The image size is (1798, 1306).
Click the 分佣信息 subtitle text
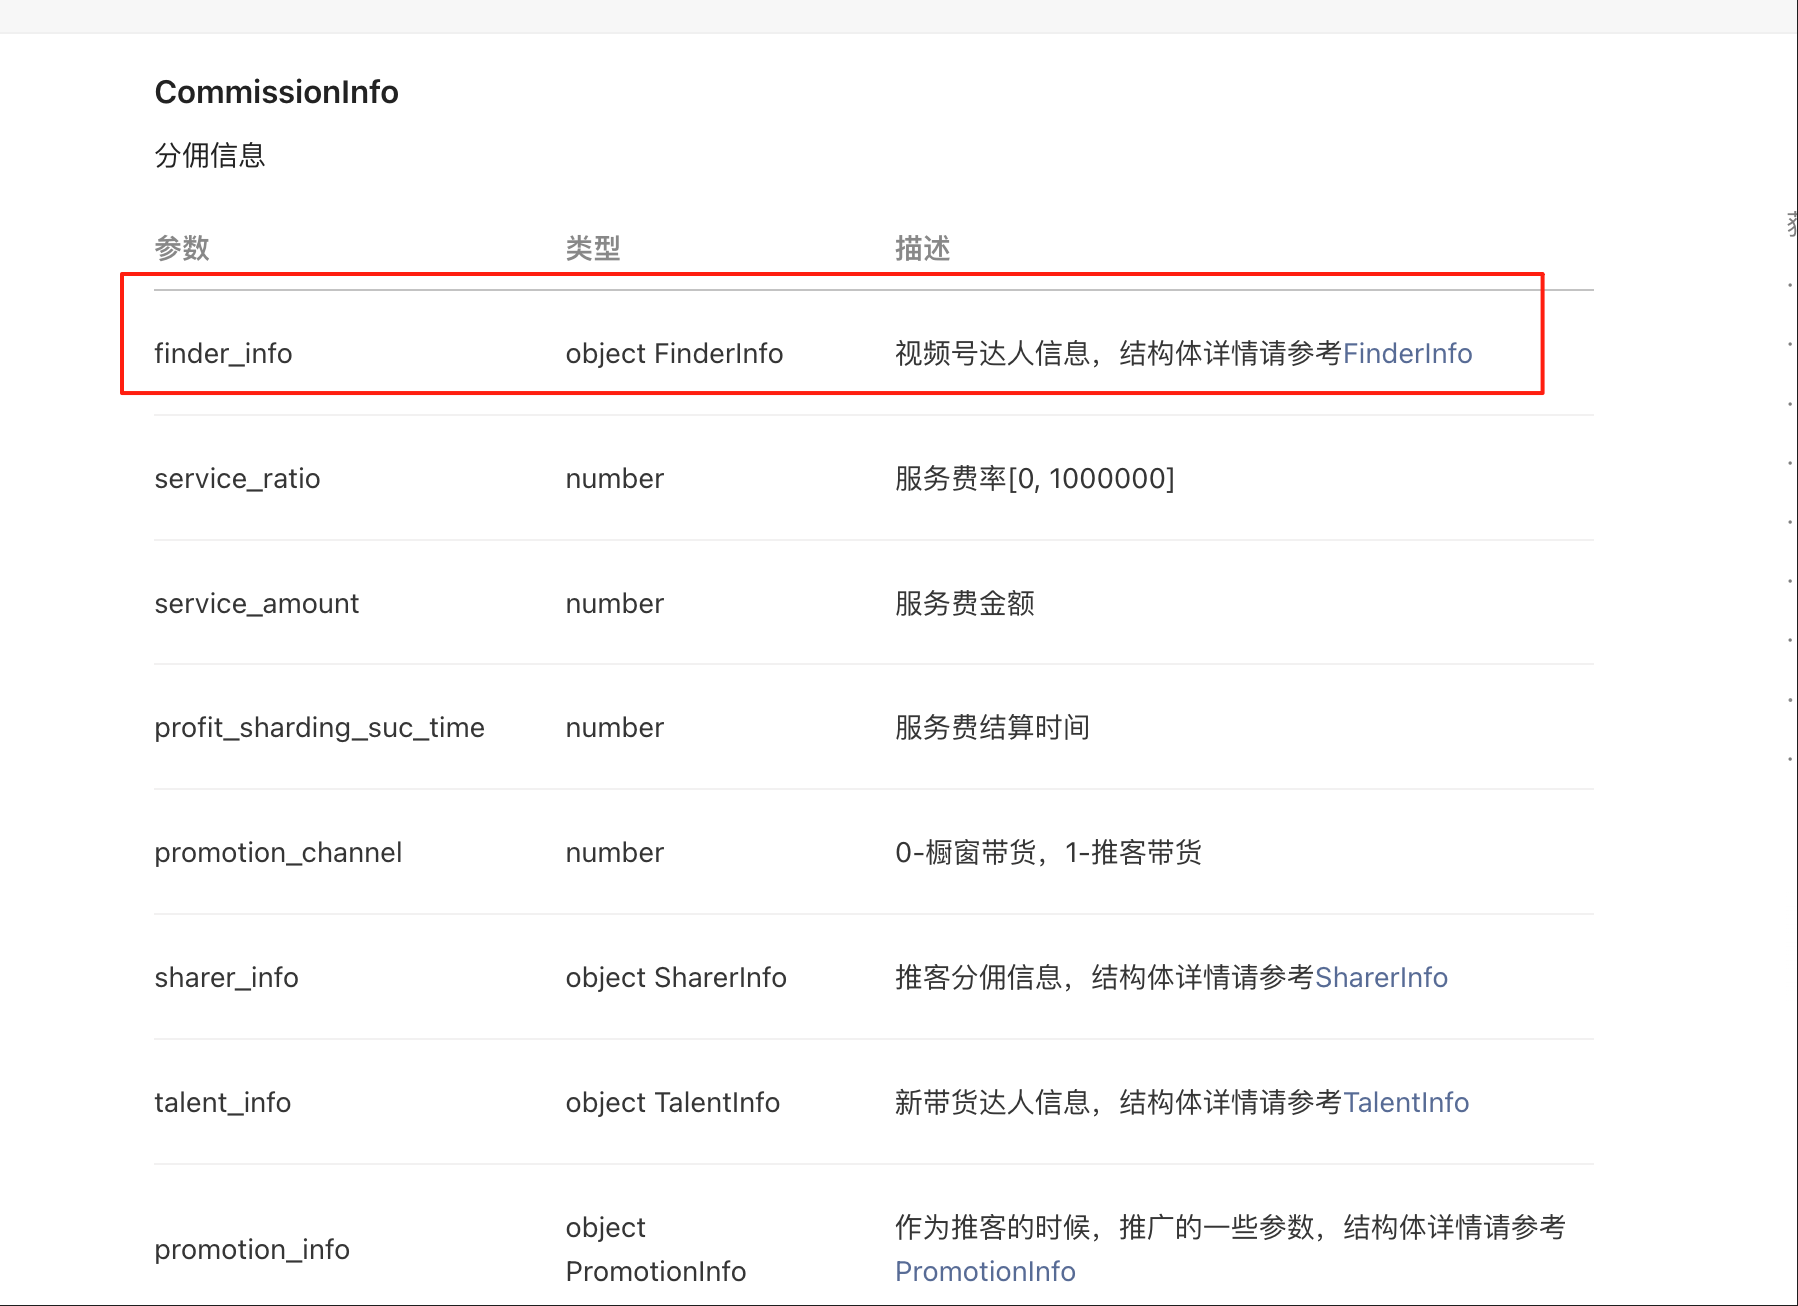(210, 155)
